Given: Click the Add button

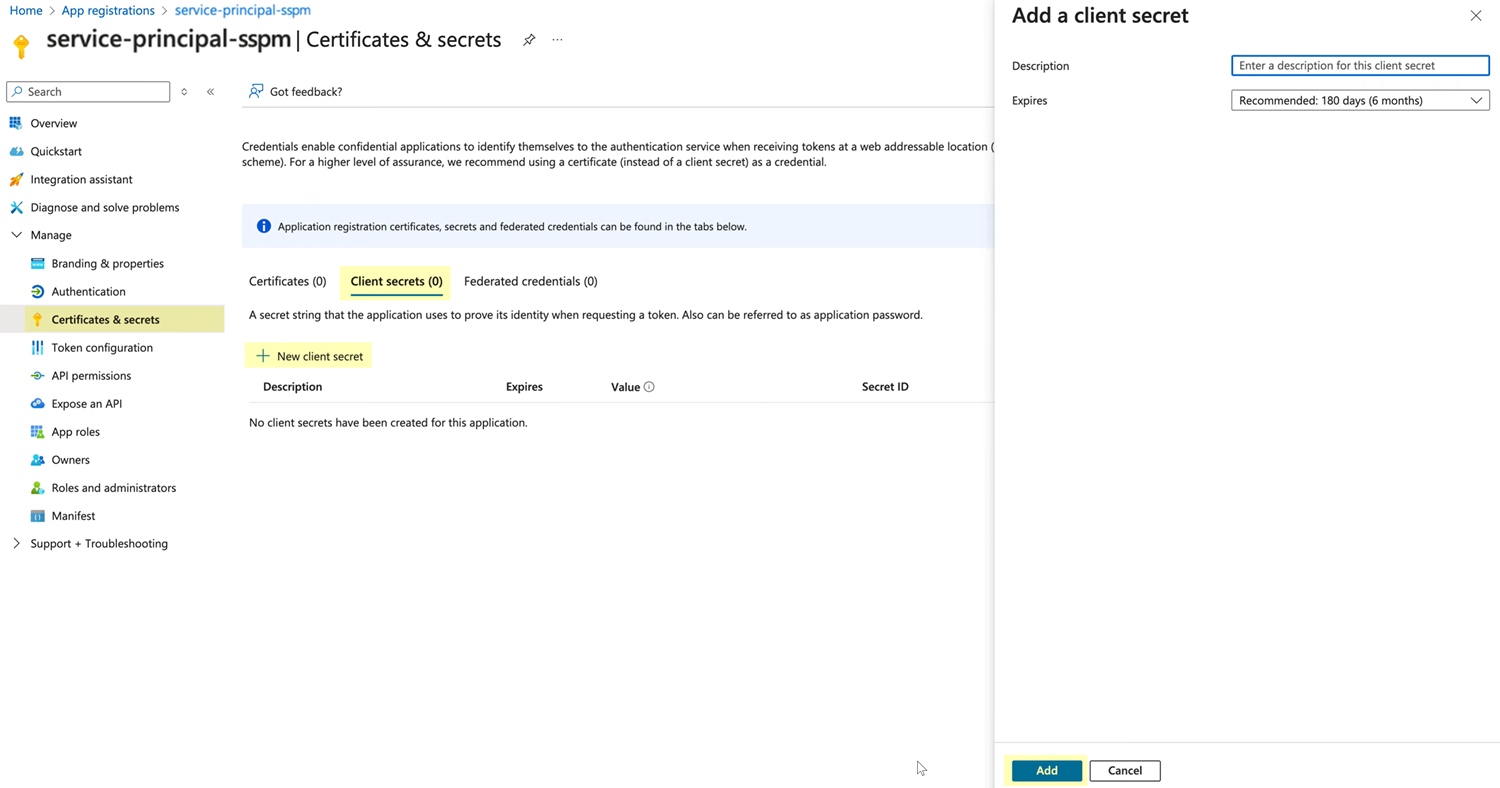Looking at the screenshot, I should coord(1046,770).
